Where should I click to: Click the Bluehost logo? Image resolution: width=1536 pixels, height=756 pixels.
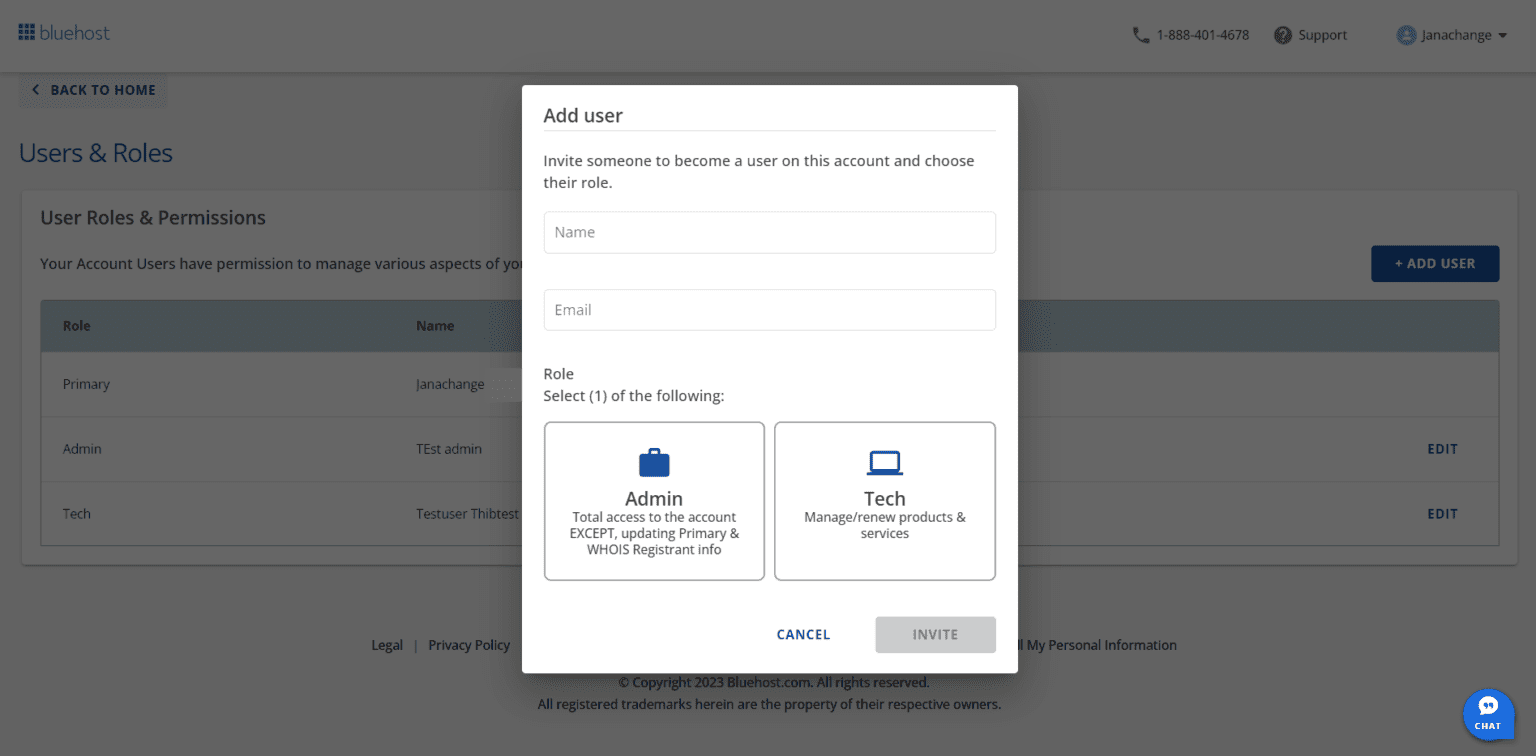[x=63, y=31]
